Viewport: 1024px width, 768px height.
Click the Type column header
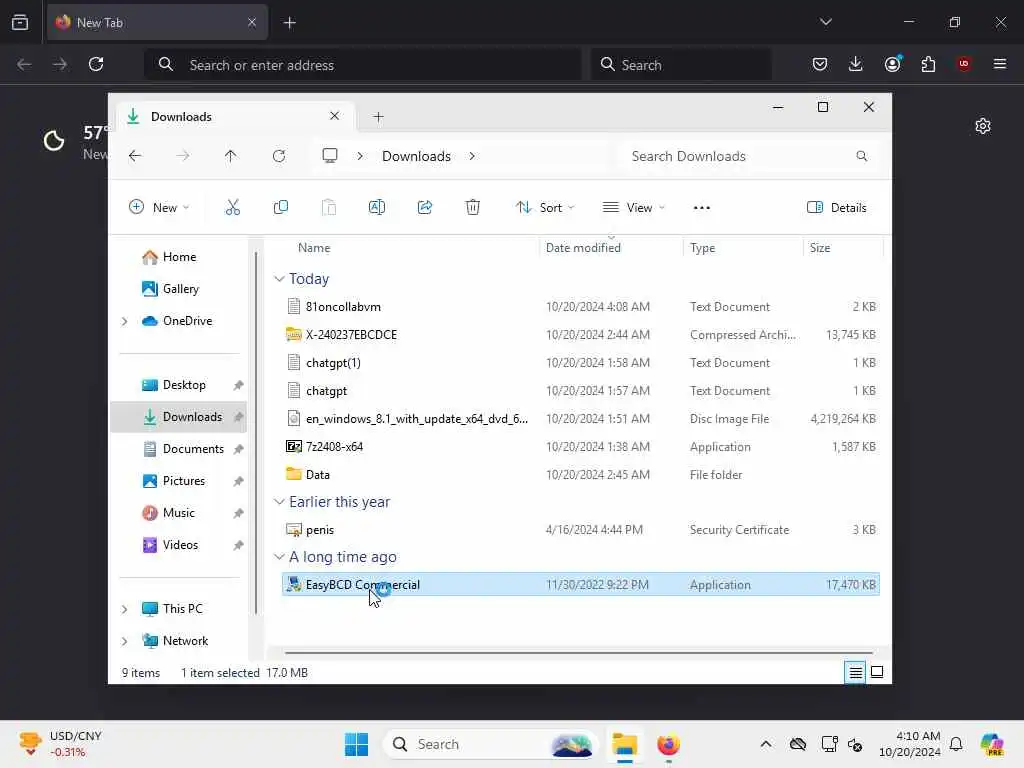click(703, 248)
